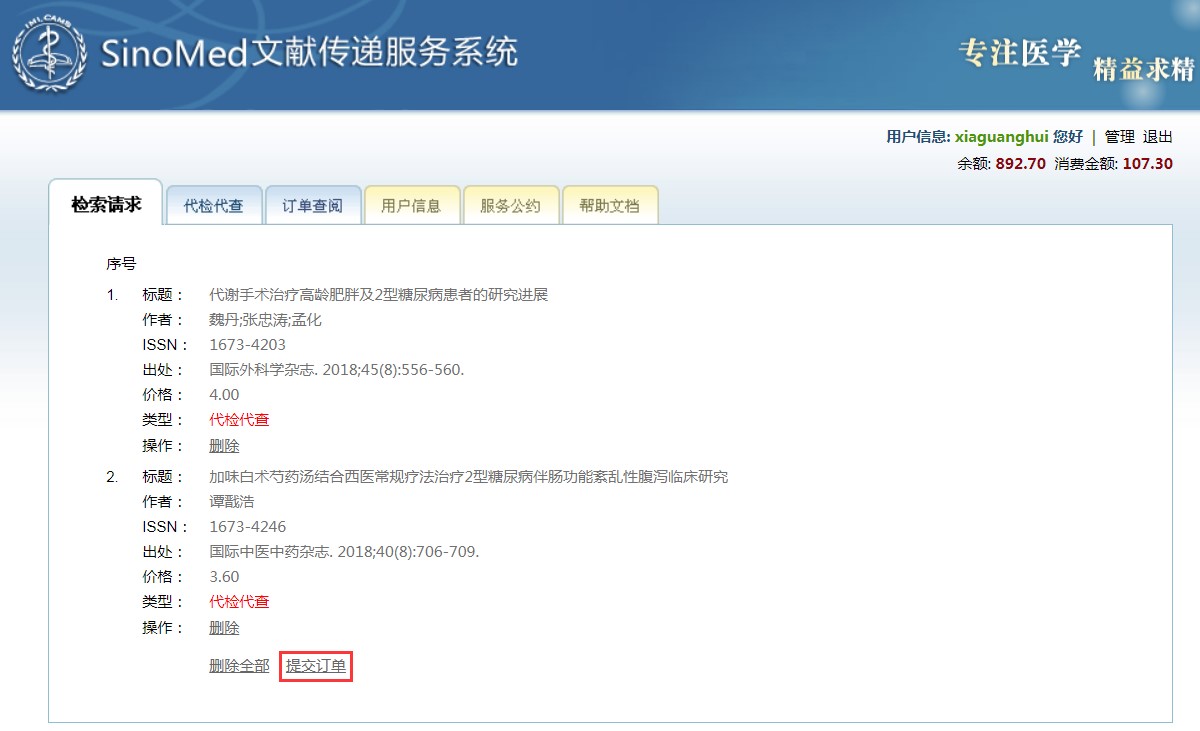Go to the 用户信息 tab
1200x731 pixels.
pos(411,206)
